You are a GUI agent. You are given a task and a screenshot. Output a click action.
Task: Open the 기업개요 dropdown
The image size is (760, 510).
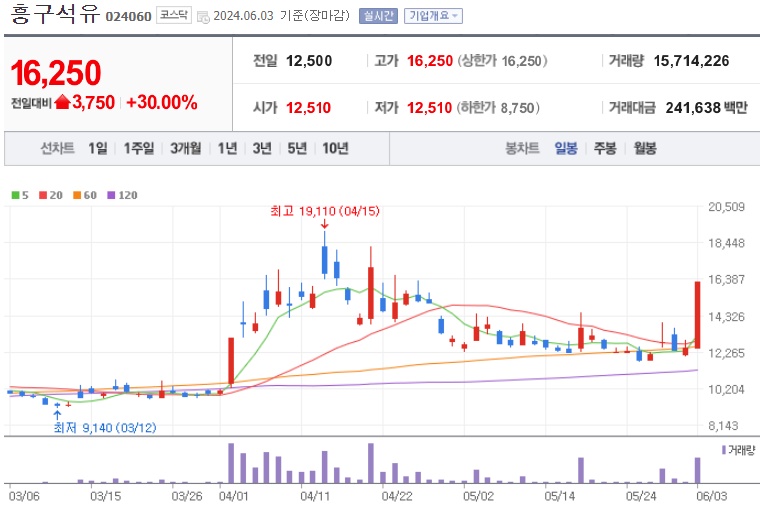click(433, 16)
